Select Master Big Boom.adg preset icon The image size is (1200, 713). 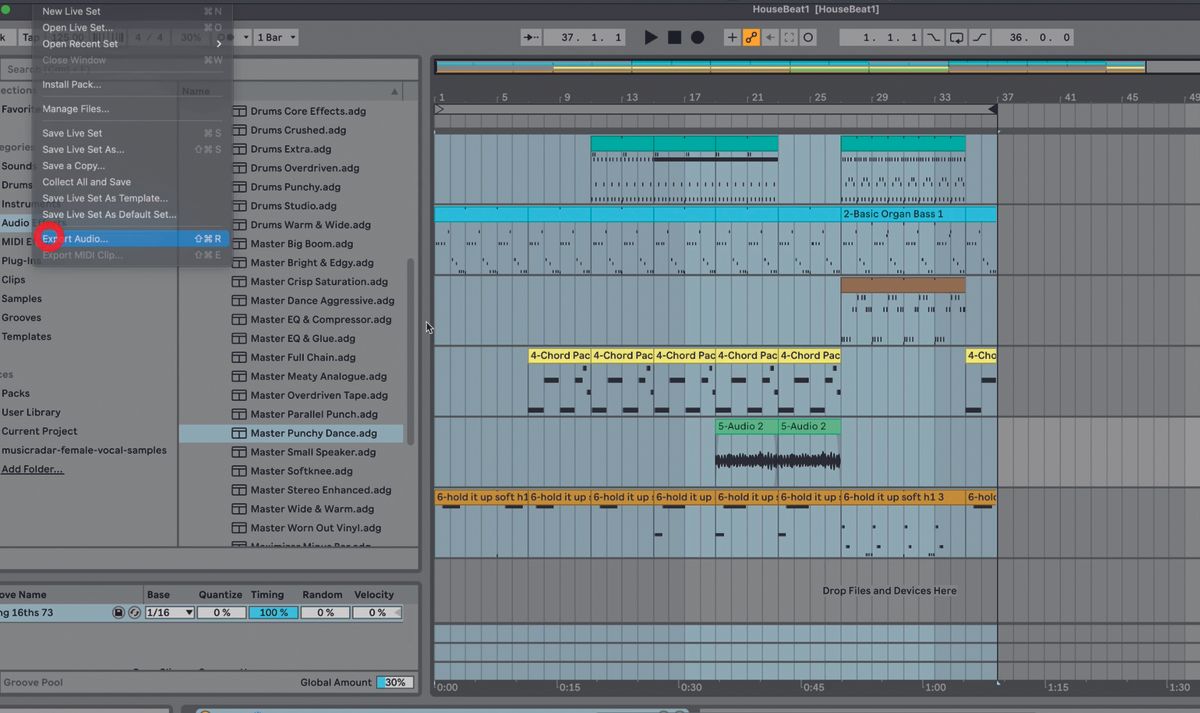pyautogui.click(x=239, y=244)
